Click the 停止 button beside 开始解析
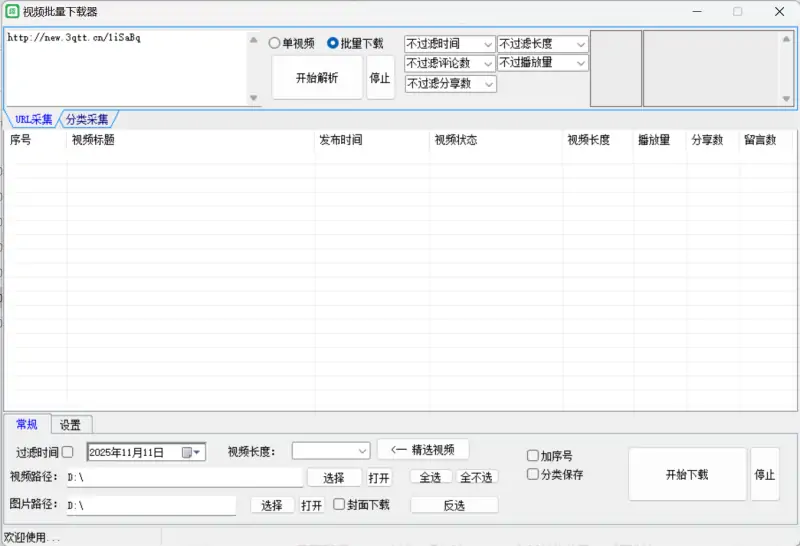This screenshot has width=800, height=546. (380, 78)
